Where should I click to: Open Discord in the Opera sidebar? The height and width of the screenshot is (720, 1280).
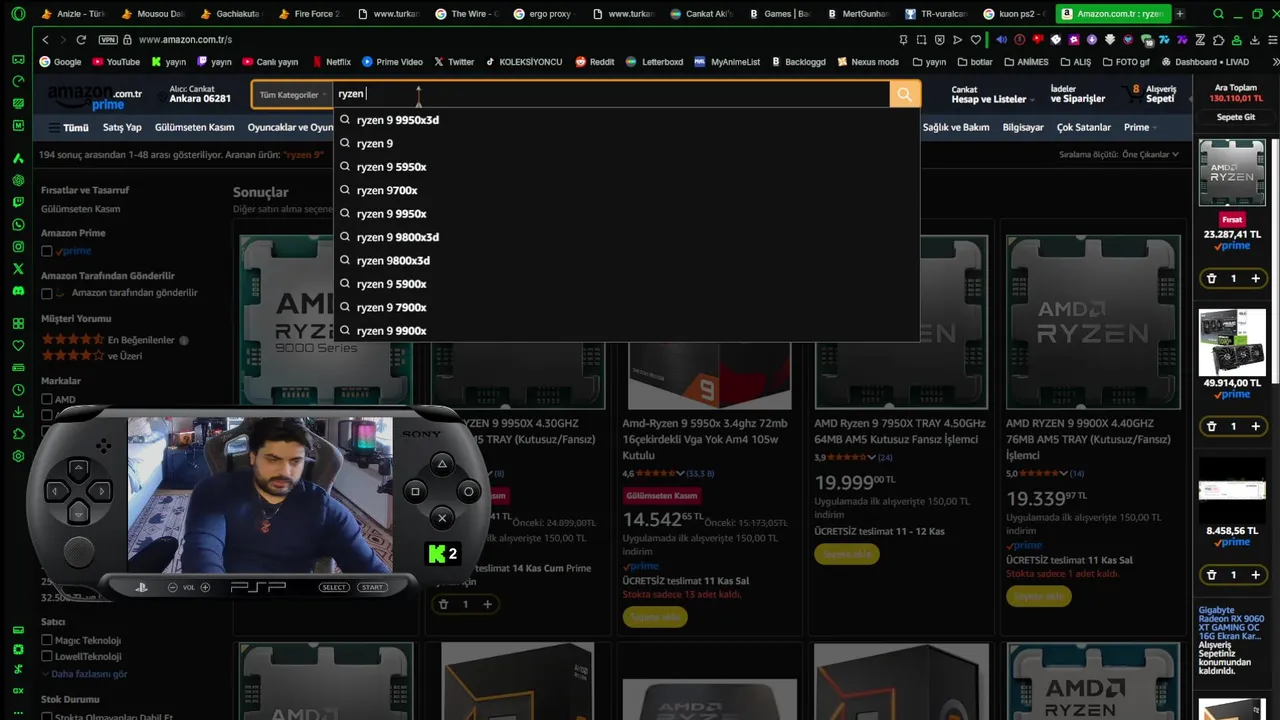18,291
